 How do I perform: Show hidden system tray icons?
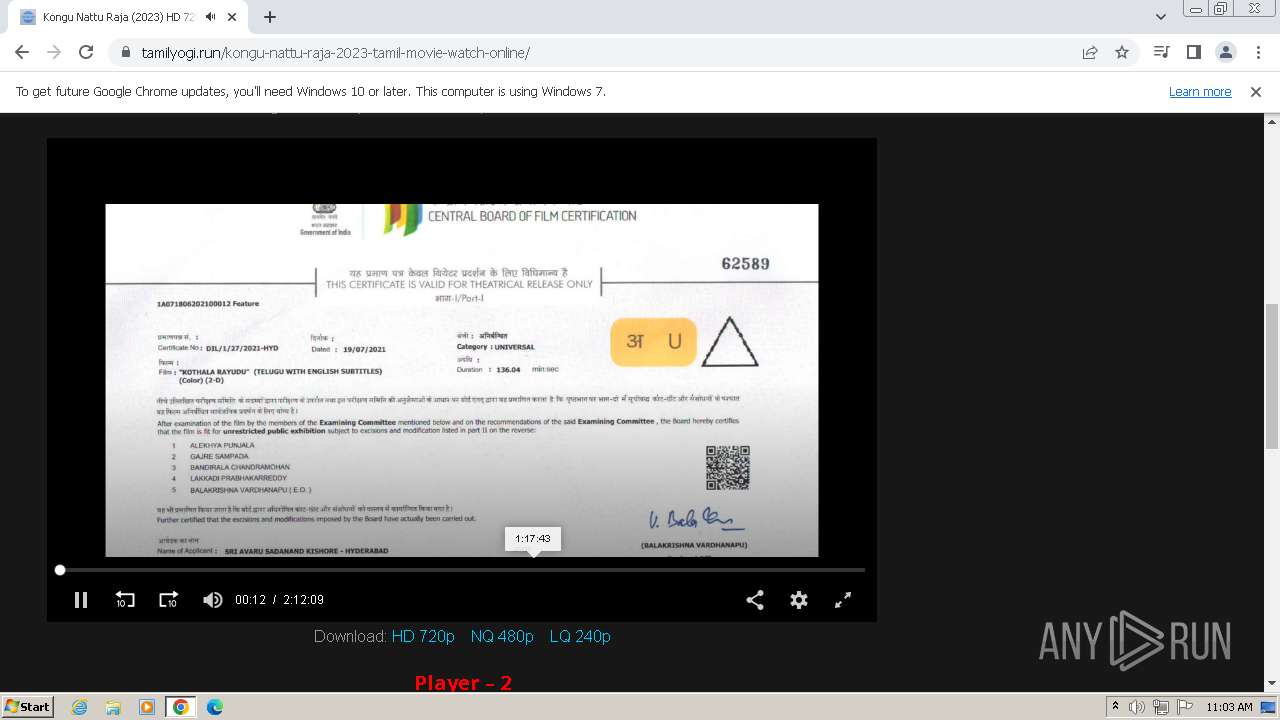coord(1115,707)
